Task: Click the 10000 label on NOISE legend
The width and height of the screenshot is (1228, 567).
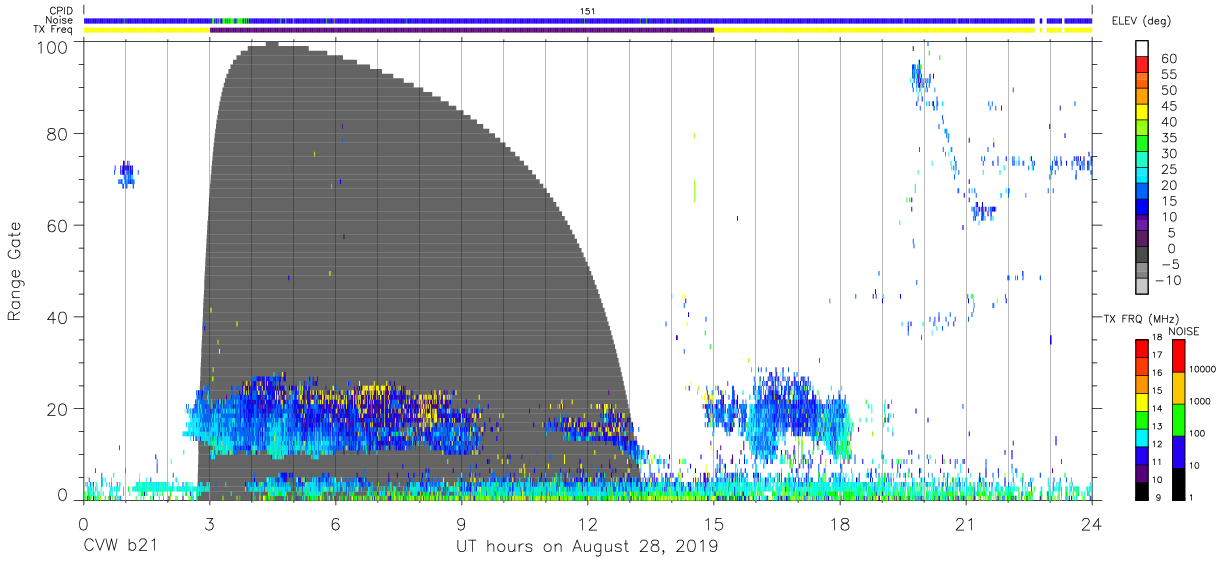Action: [1205, 370]
